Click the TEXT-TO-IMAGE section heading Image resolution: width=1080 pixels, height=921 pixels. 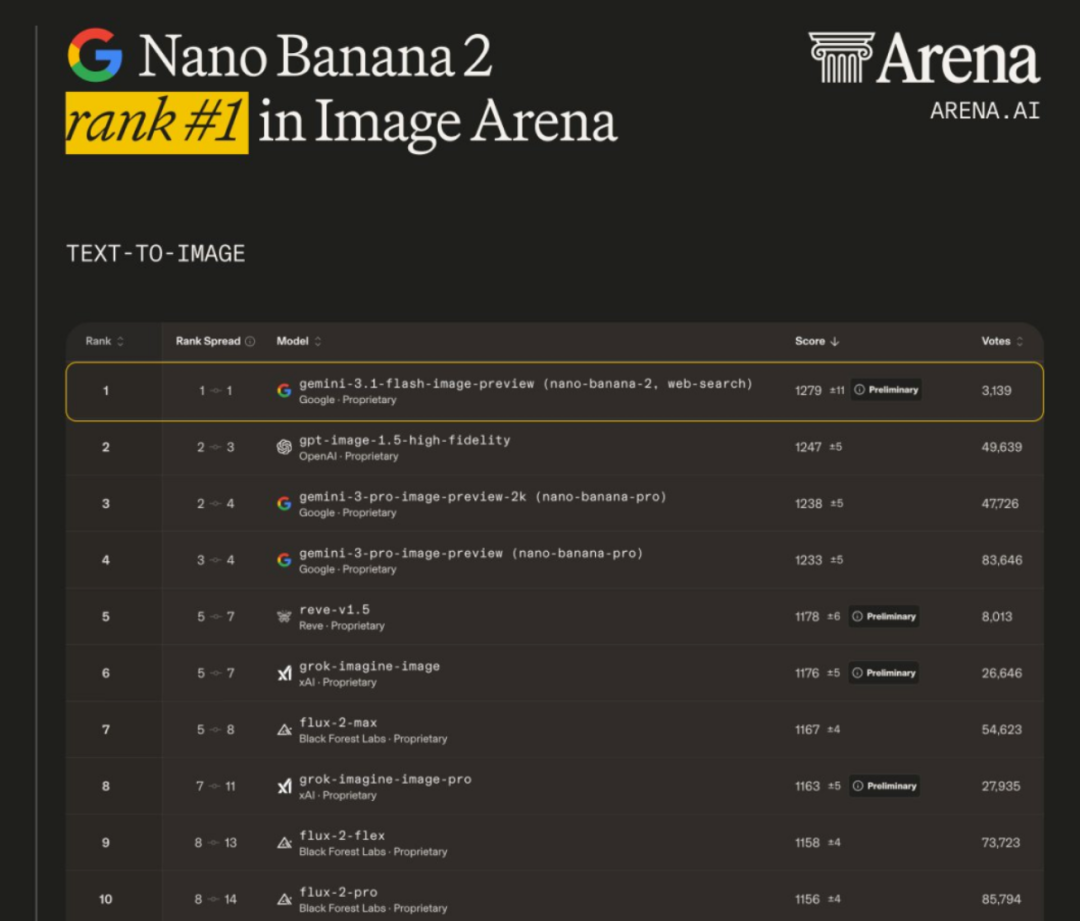[x=156, y=254]
